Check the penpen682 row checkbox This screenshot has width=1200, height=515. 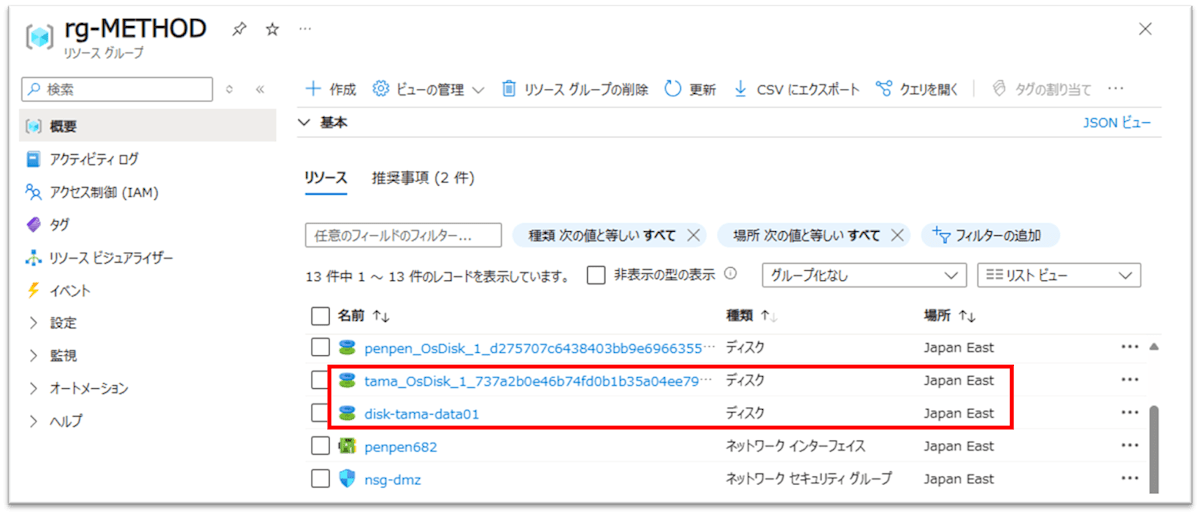[320, 446]
